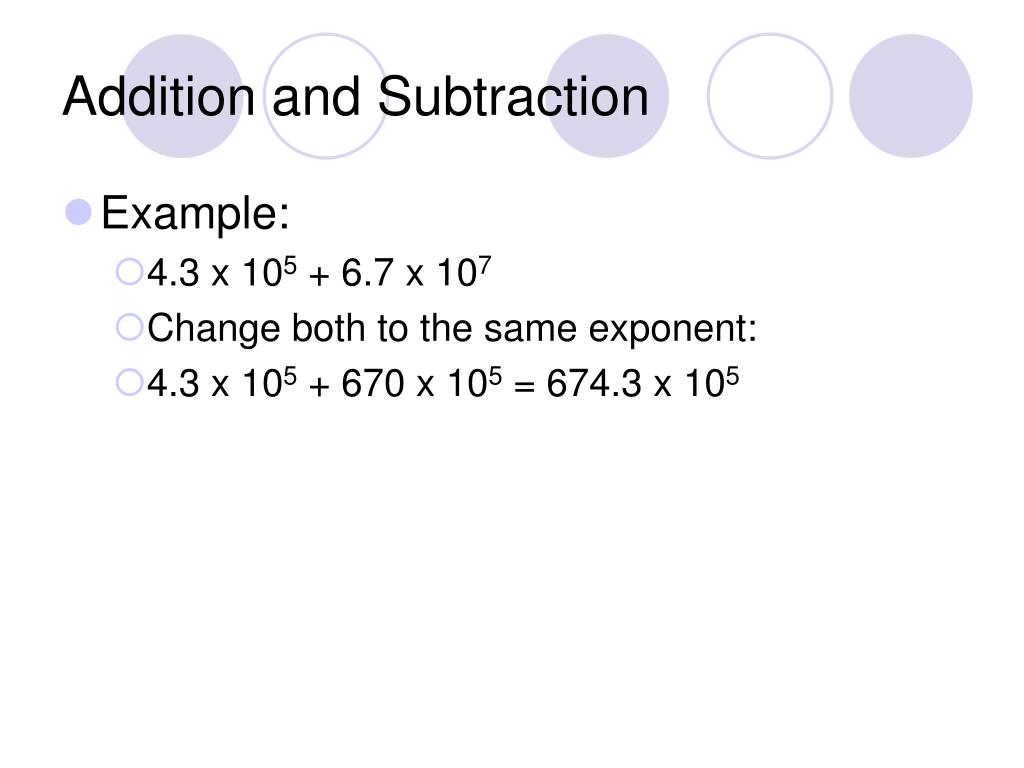
Task: Click the result "674.3 x 10⁵"
Action: (643, 383)
